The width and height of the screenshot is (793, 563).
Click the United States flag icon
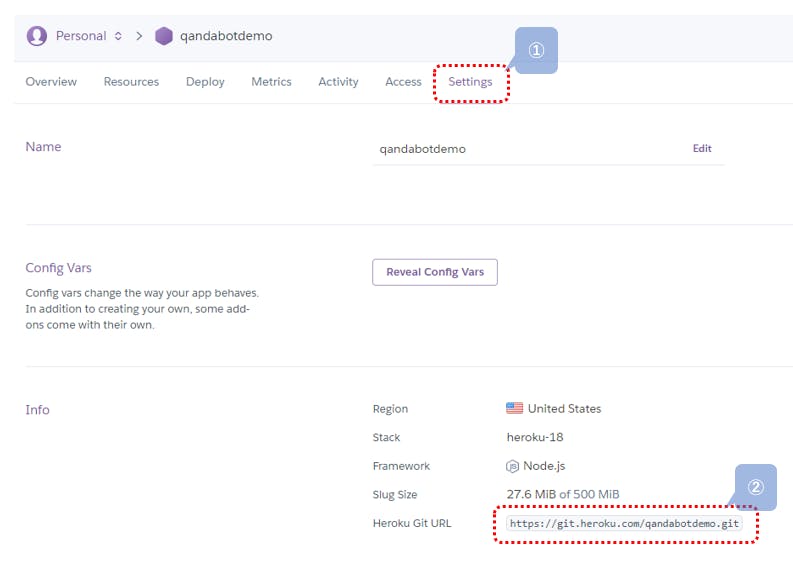(514, 408)
